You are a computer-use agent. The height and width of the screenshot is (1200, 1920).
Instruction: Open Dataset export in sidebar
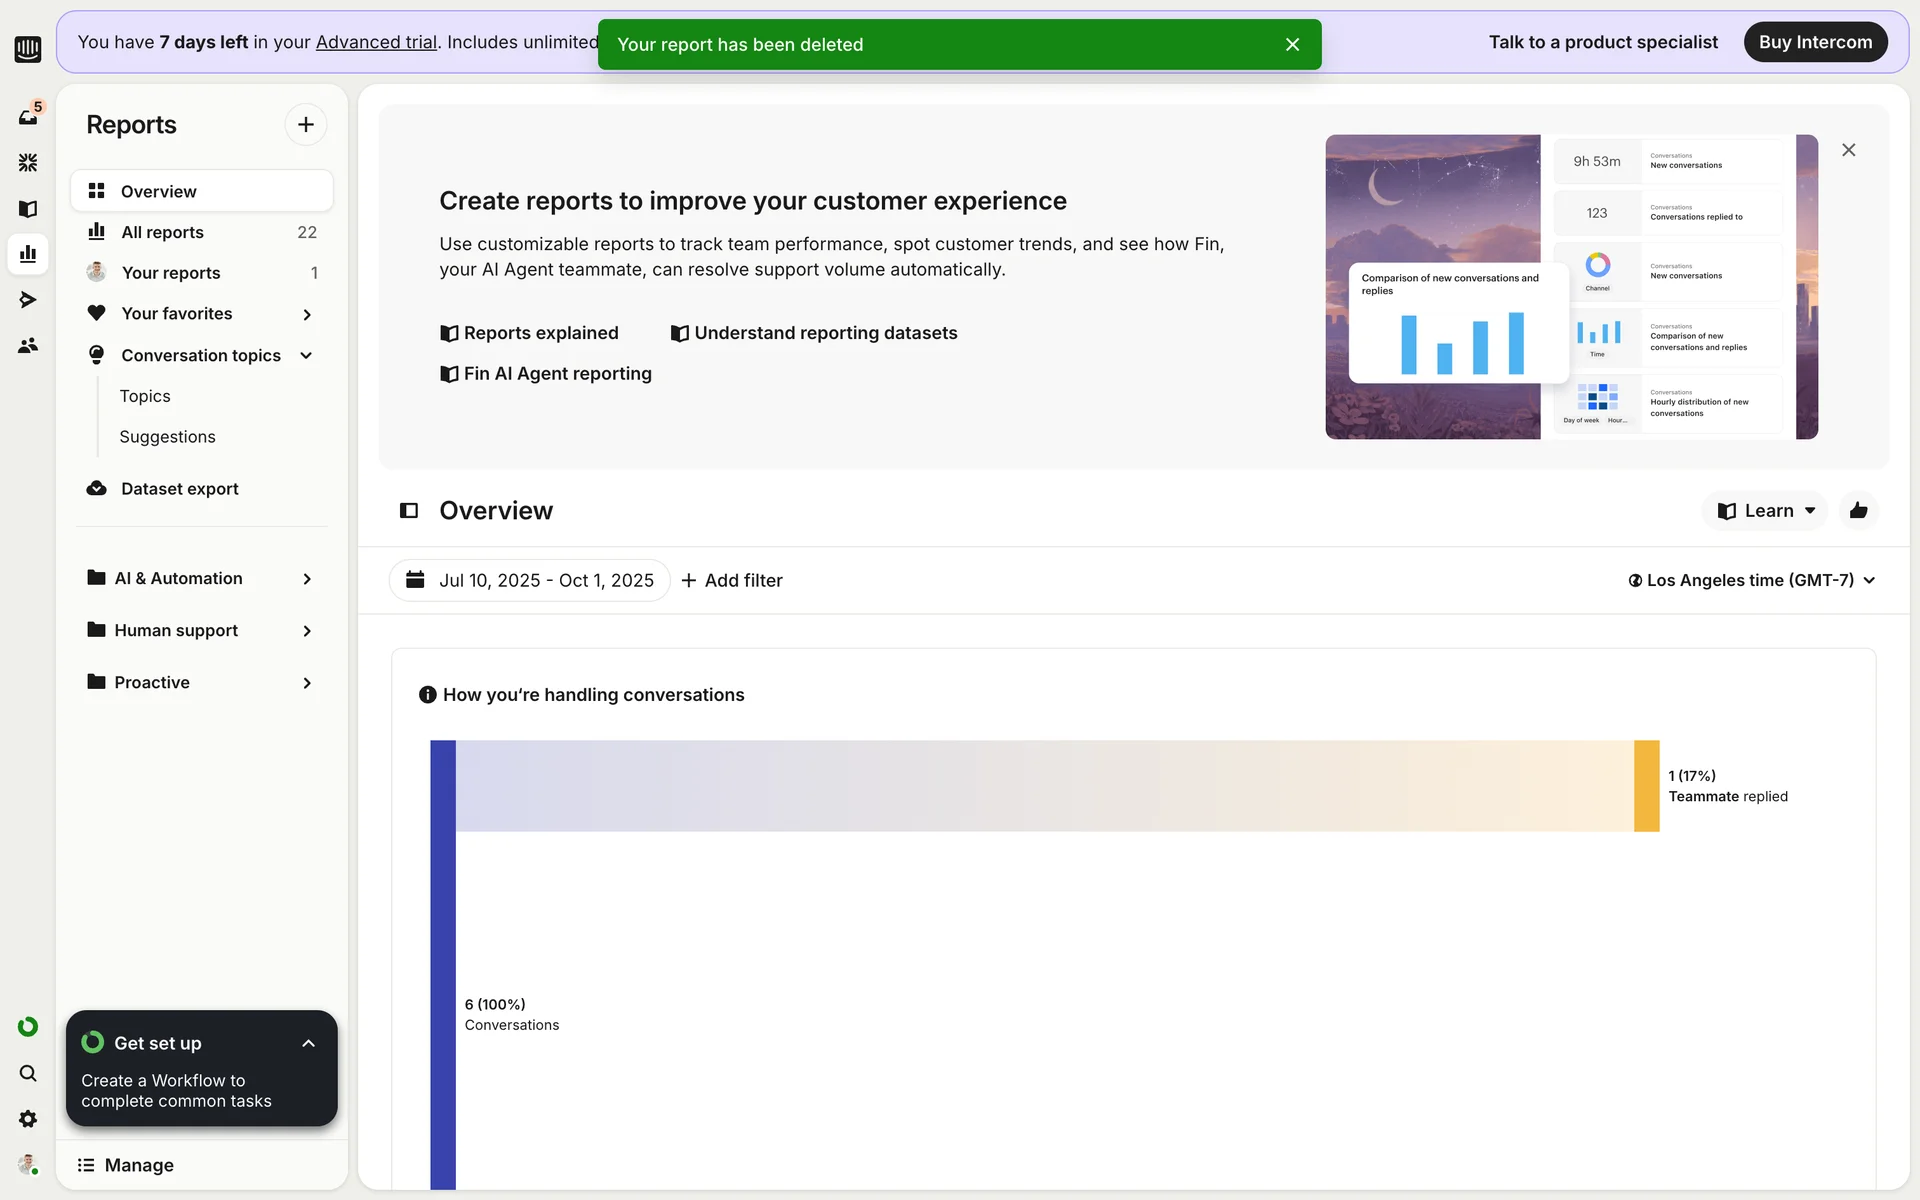[179, 489]
